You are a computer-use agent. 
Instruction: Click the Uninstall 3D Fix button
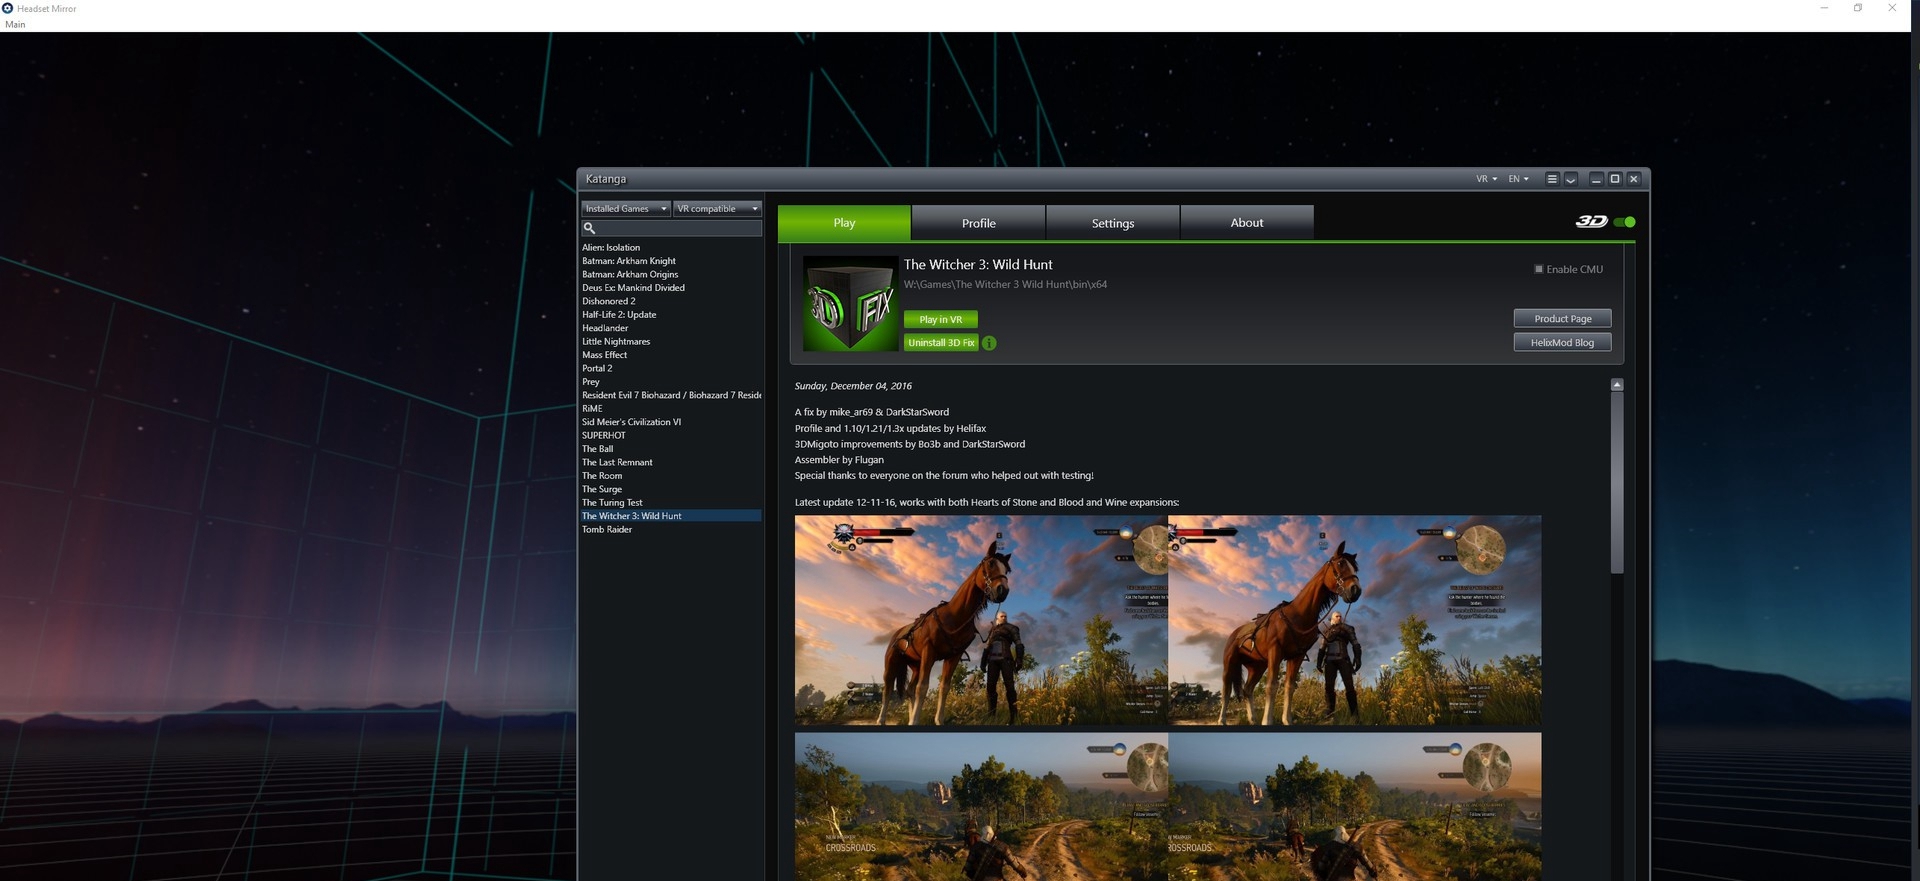click(941, 343)
